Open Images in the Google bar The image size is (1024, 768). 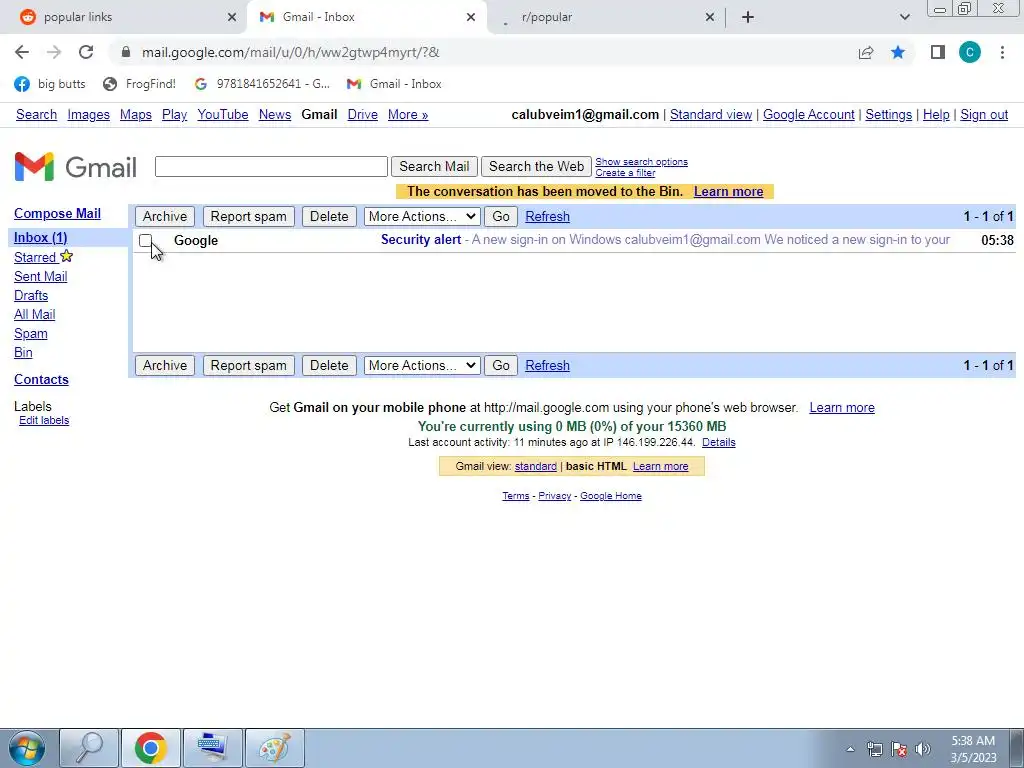(x=88, y=114)
